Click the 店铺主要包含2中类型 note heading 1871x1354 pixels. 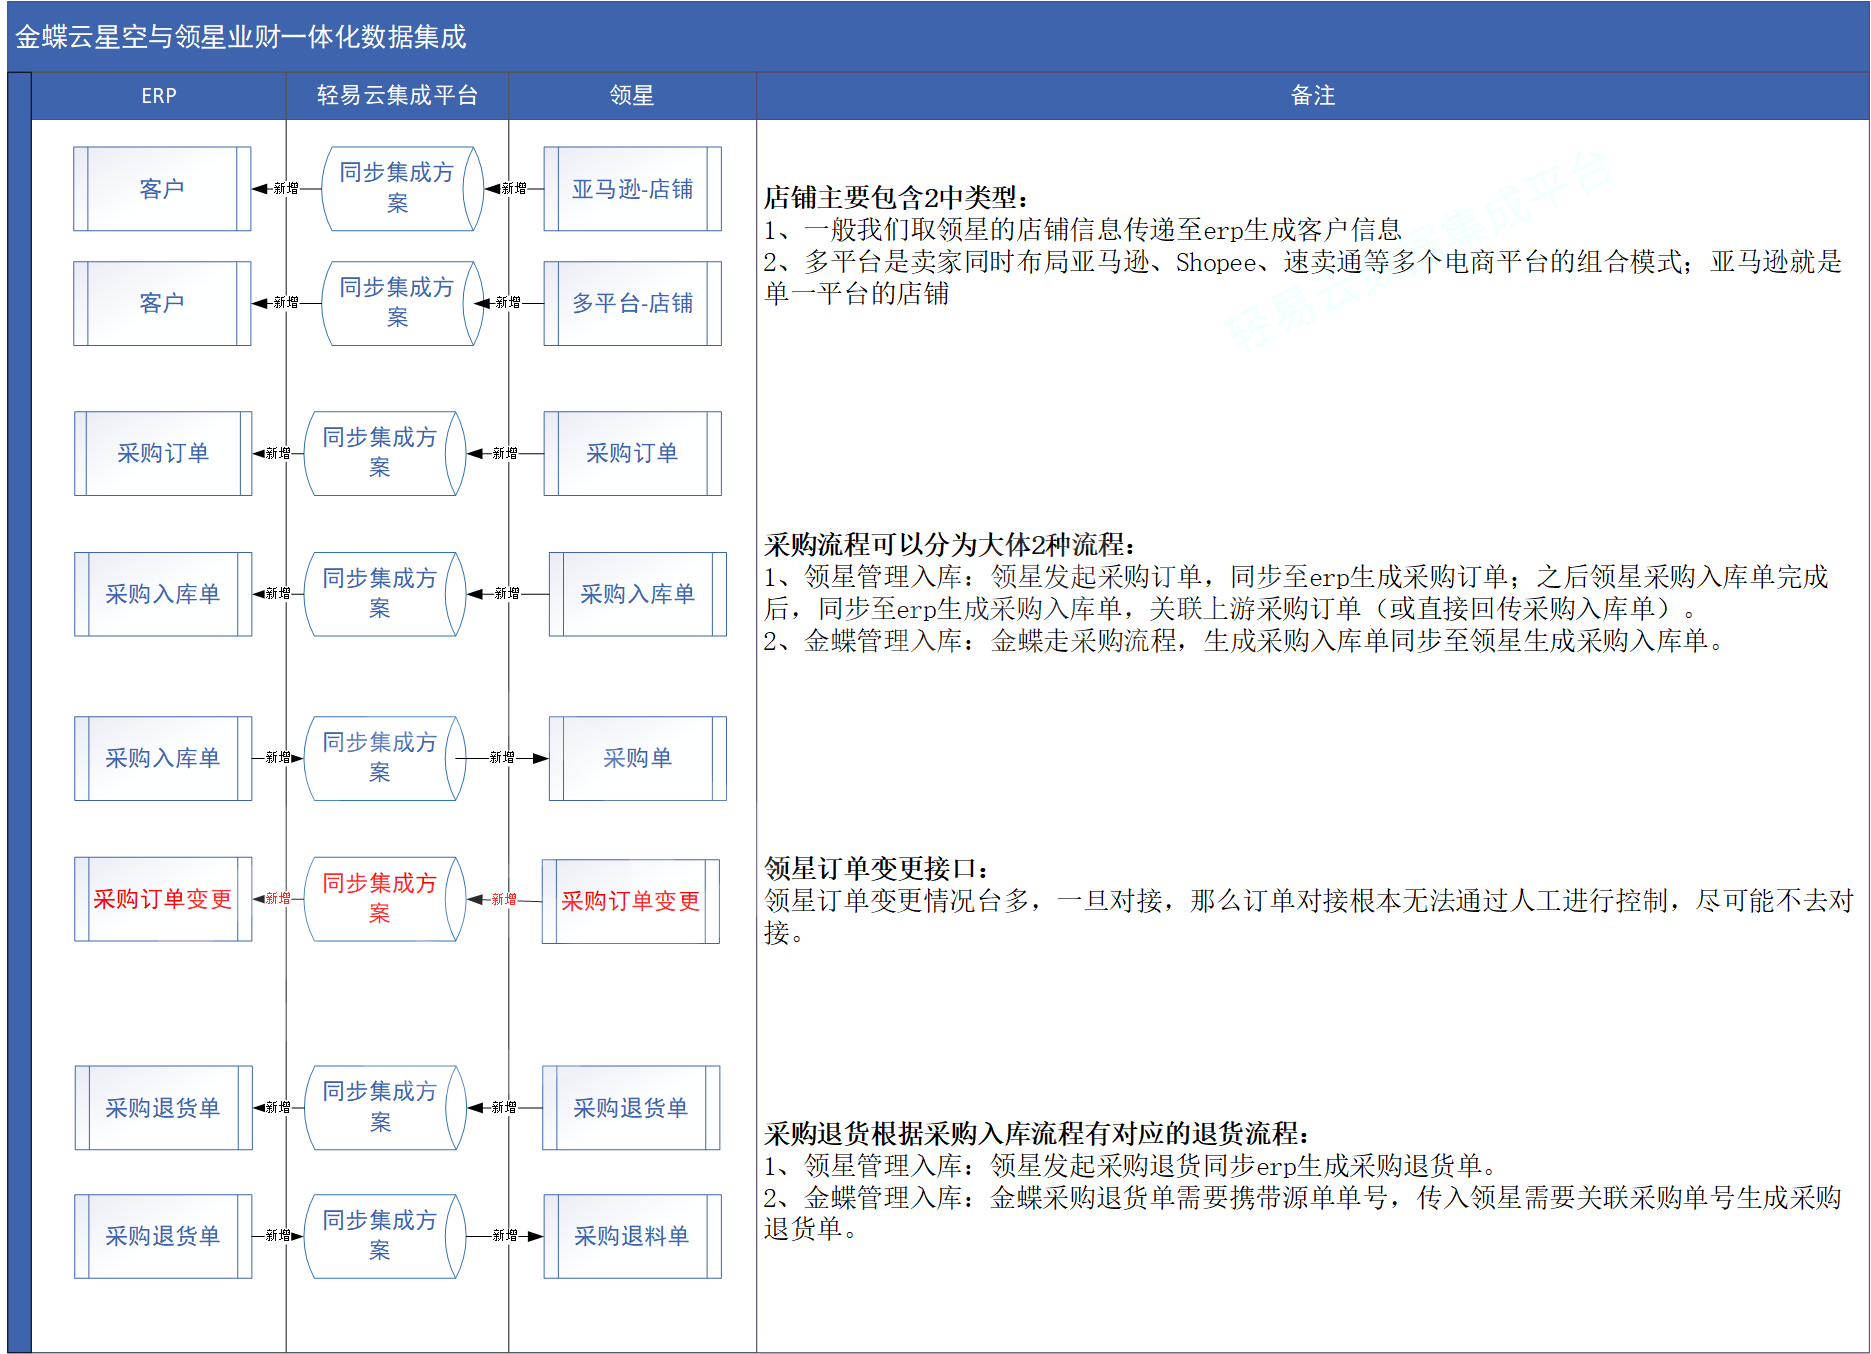pos(896,197)
